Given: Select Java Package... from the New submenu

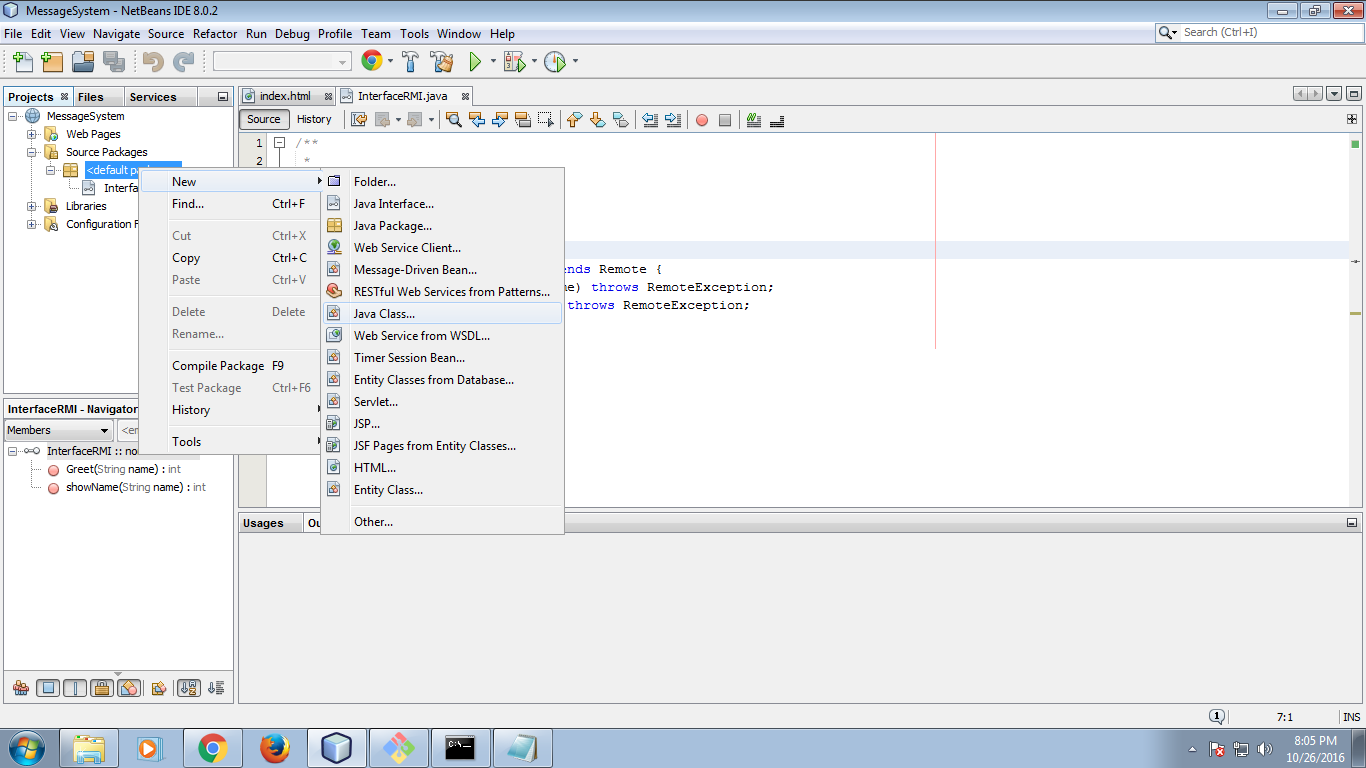Looking at the screenshot, I should [442, 226].
